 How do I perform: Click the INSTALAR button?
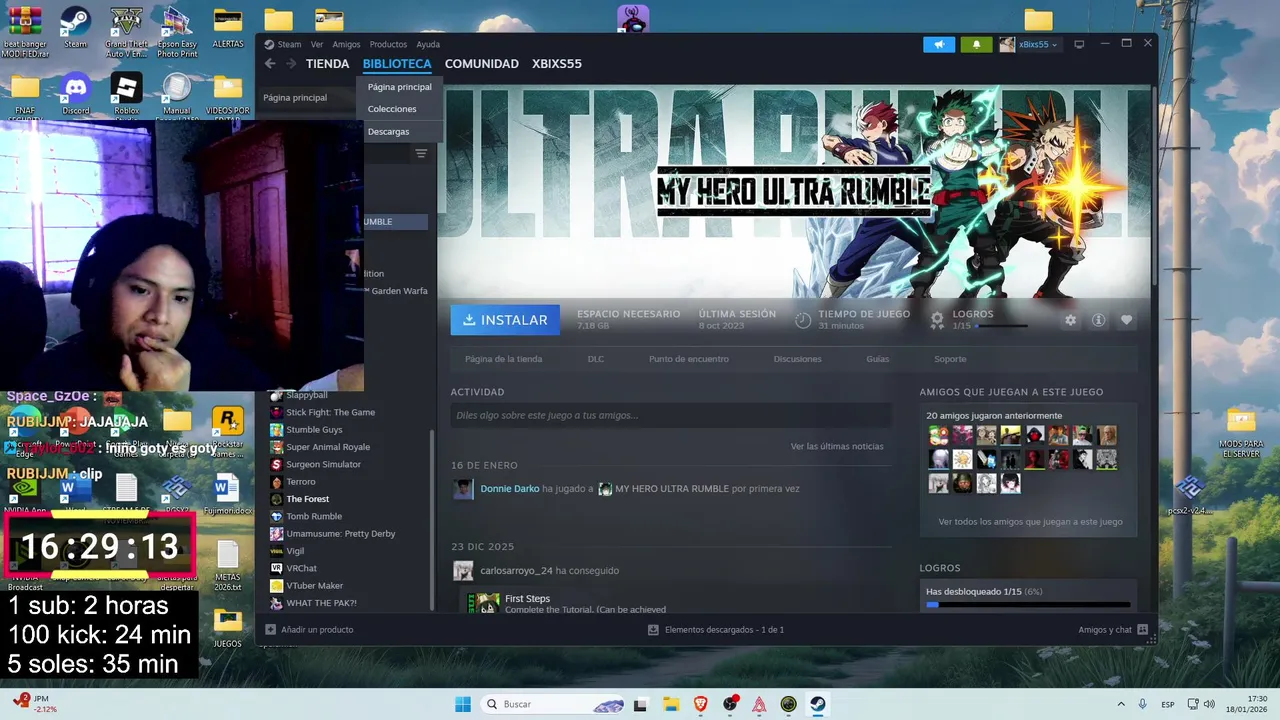(x=505, y=320)
